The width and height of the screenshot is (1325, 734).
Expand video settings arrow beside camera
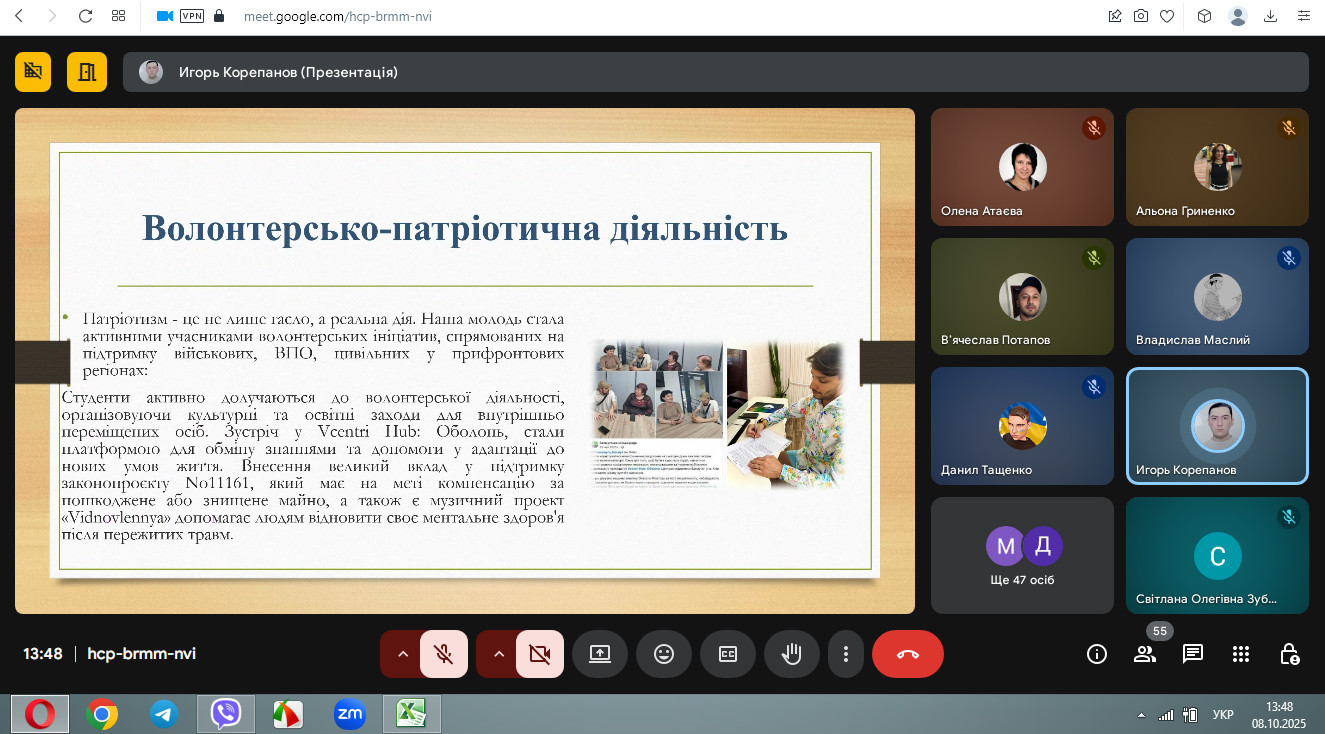click(498, 654)
